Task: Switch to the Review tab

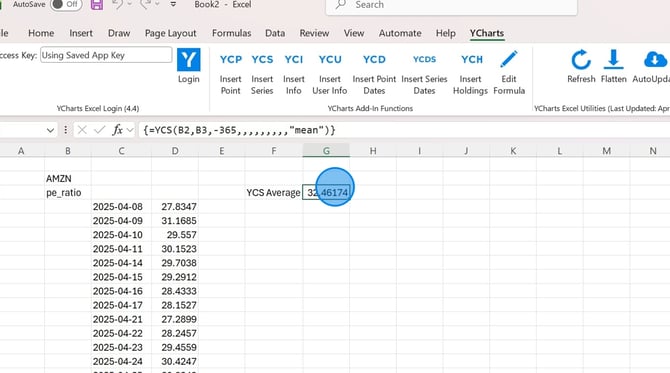Action: pos(314,33)
